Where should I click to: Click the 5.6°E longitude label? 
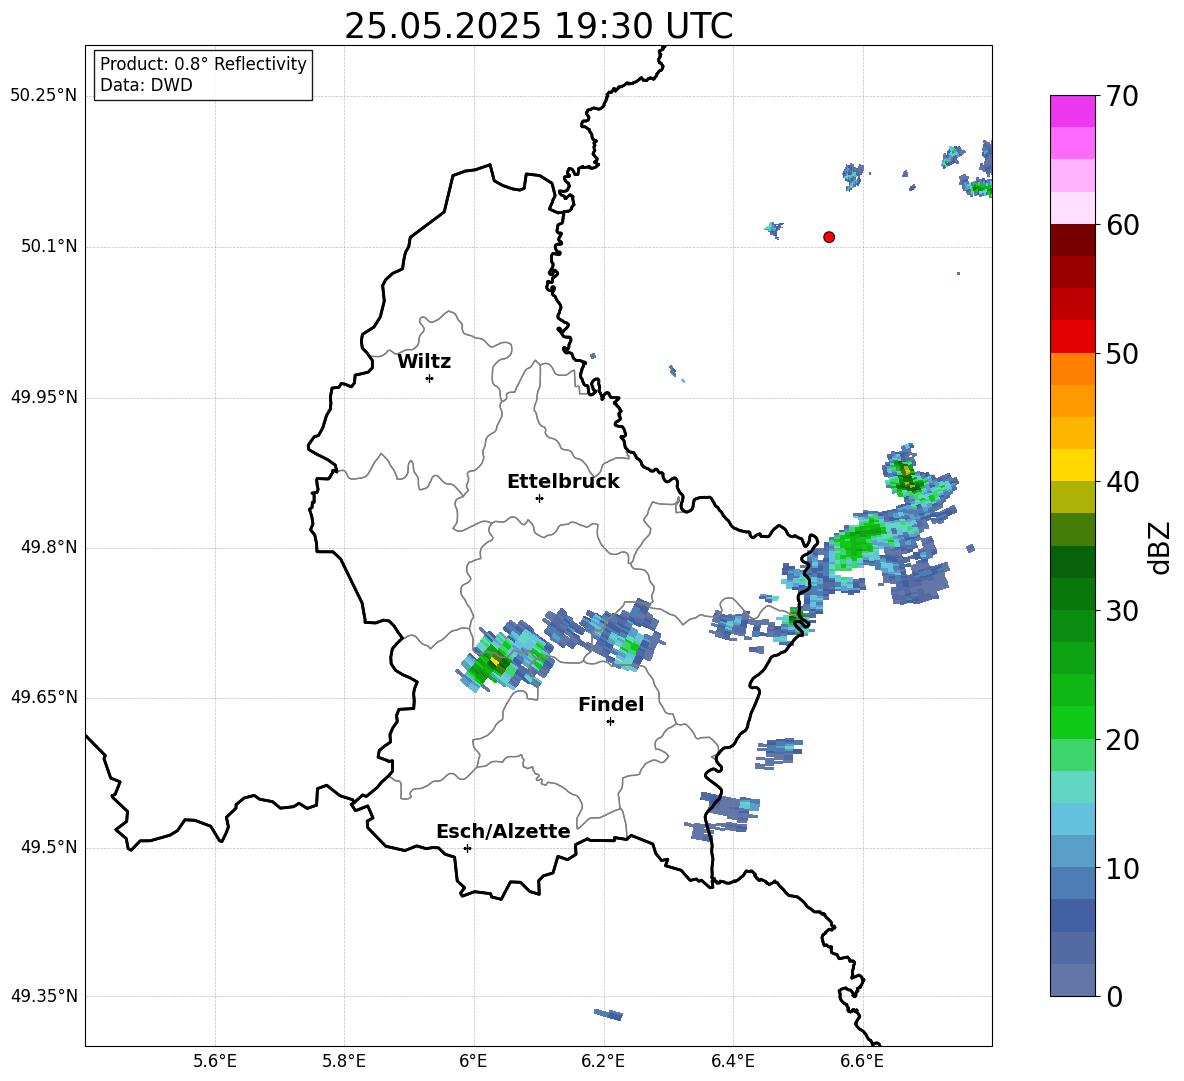coord(215,1061)
